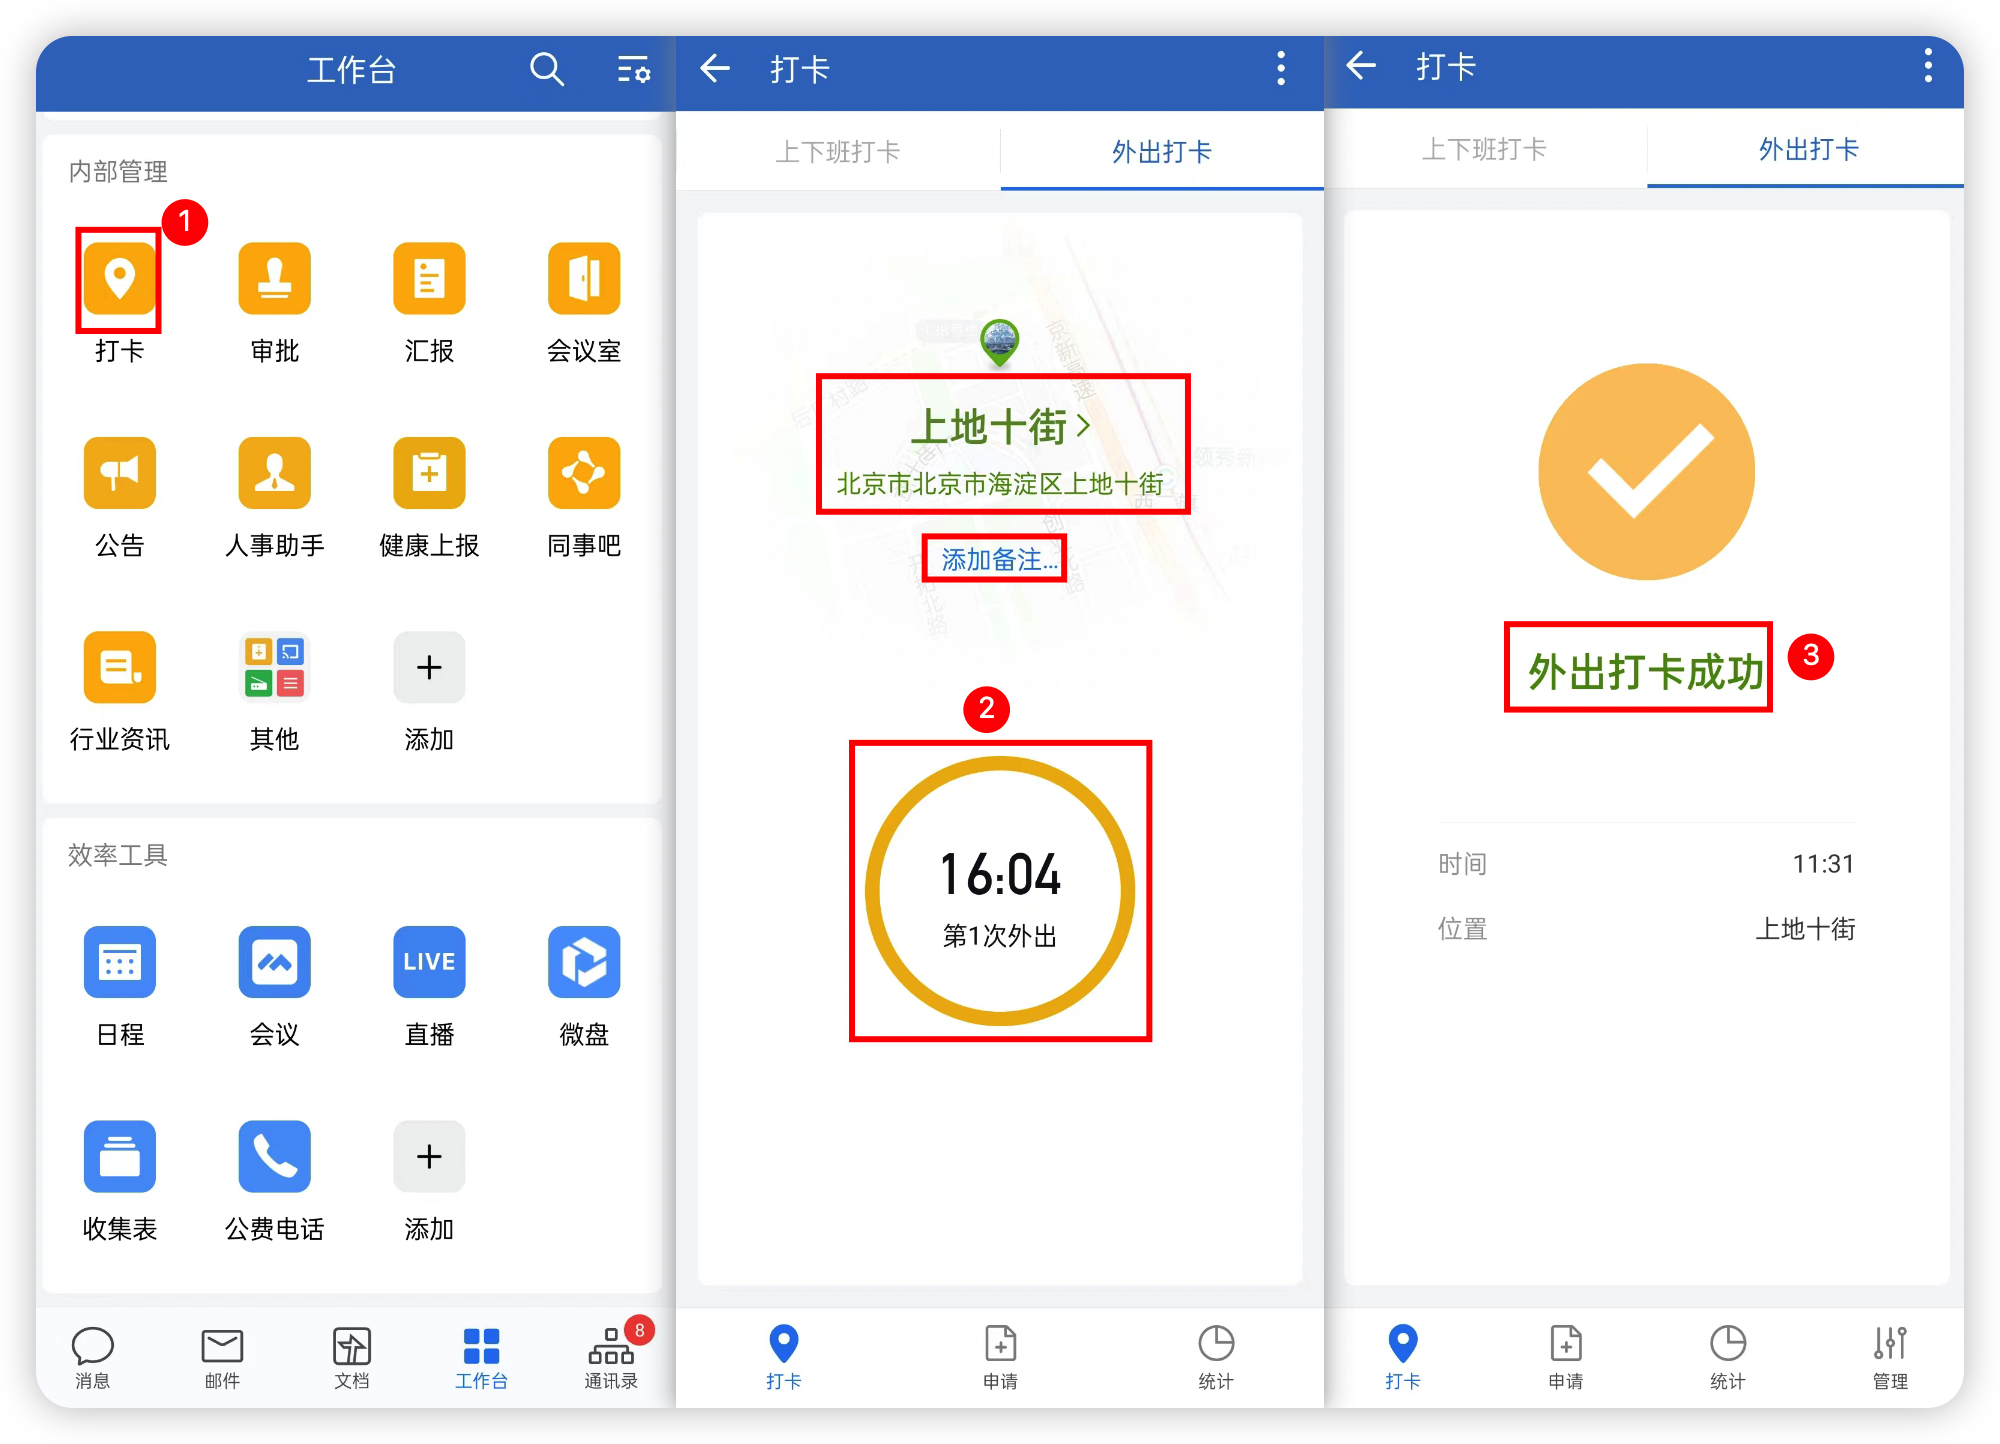The width and height of the screenshot is (2000, 1444).
Task: Tap the 16:04 第1次外出 punch button
Action: point(1000,892)
